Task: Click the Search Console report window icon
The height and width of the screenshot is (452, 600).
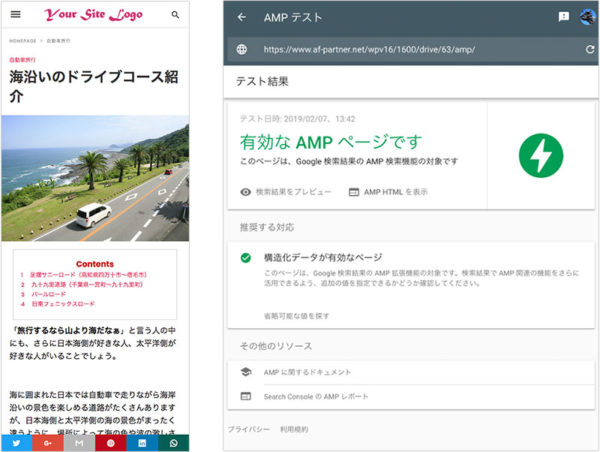Action: coord(246,397)
